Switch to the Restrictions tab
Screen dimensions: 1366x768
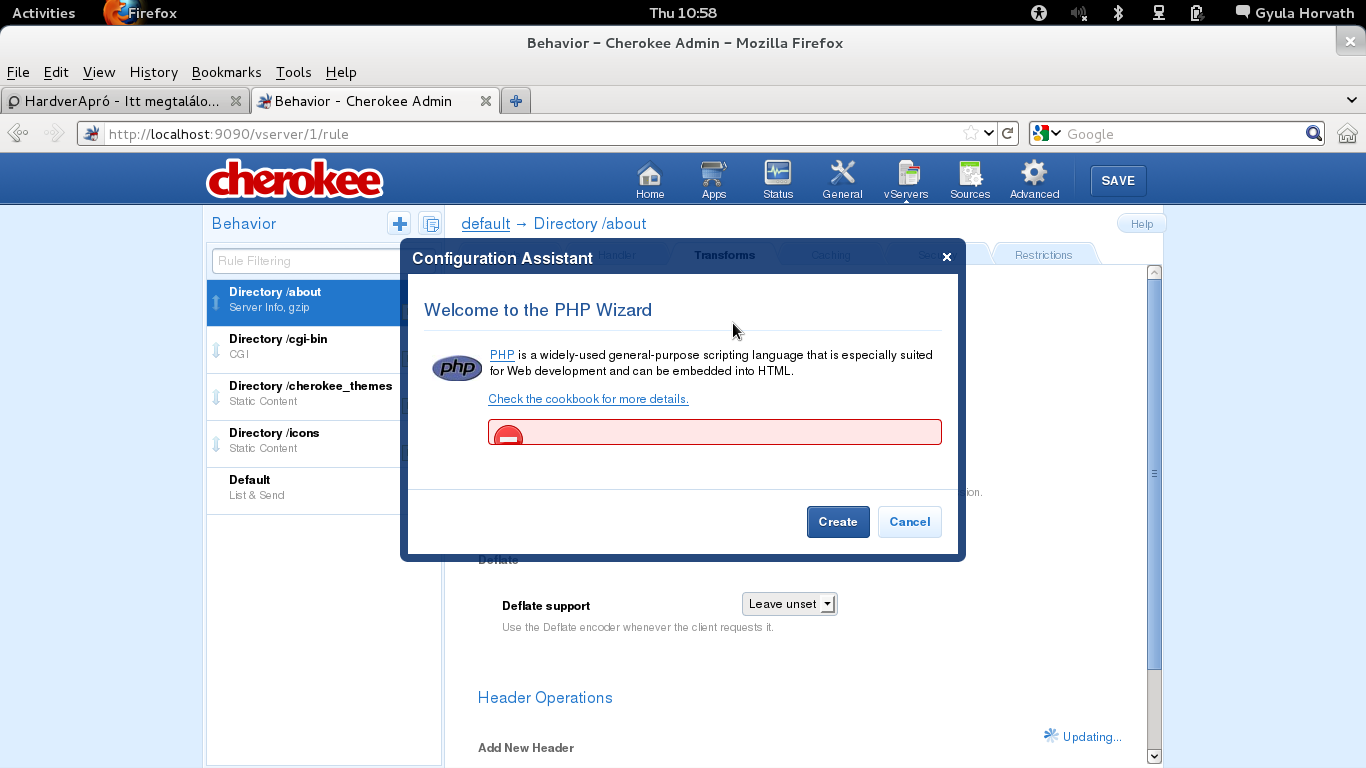point(1043,255)
